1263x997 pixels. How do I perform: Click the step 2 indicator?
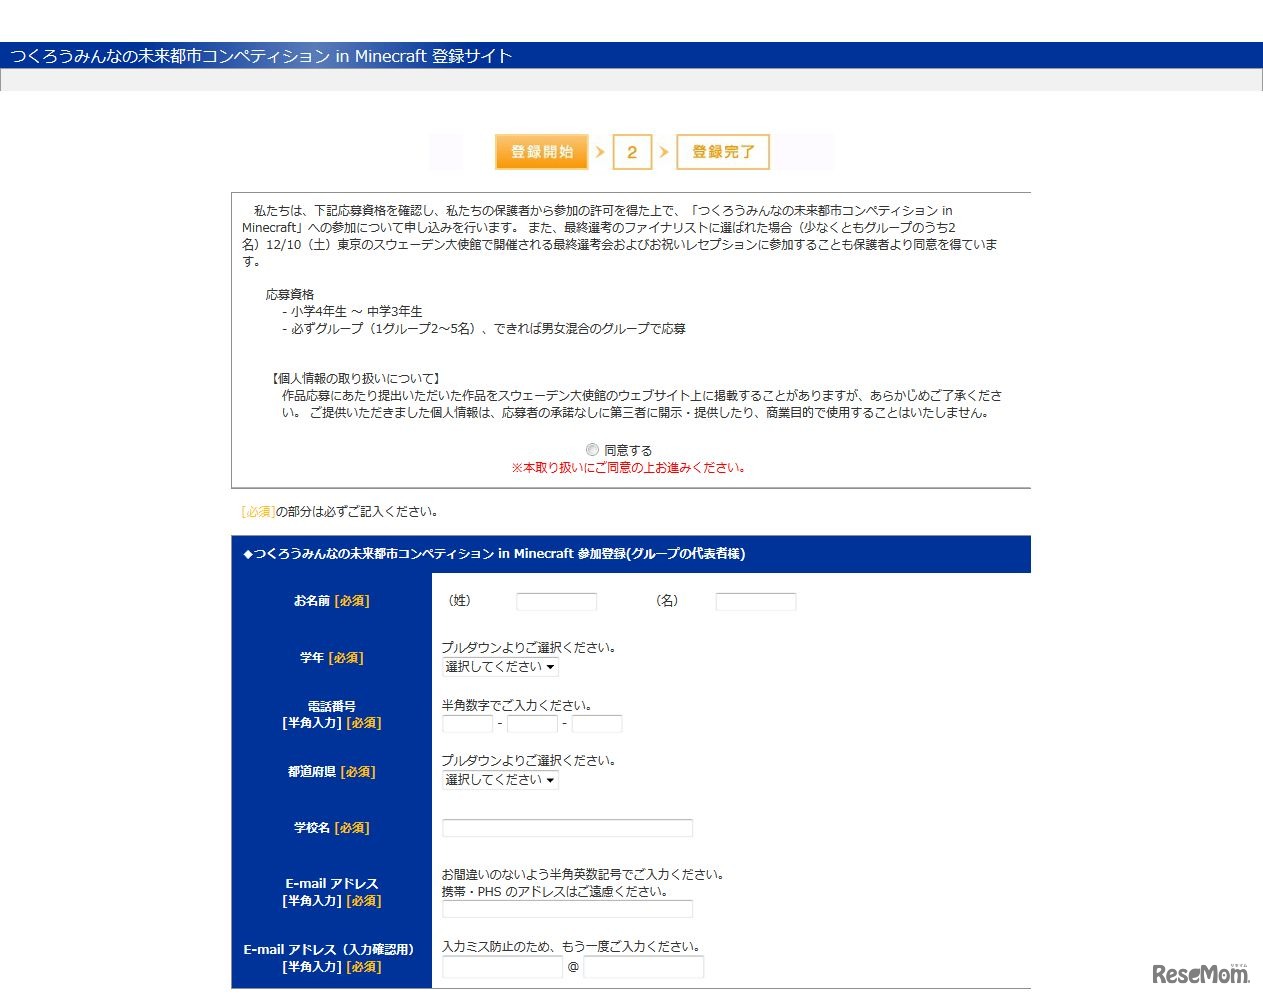click(632, 152)
